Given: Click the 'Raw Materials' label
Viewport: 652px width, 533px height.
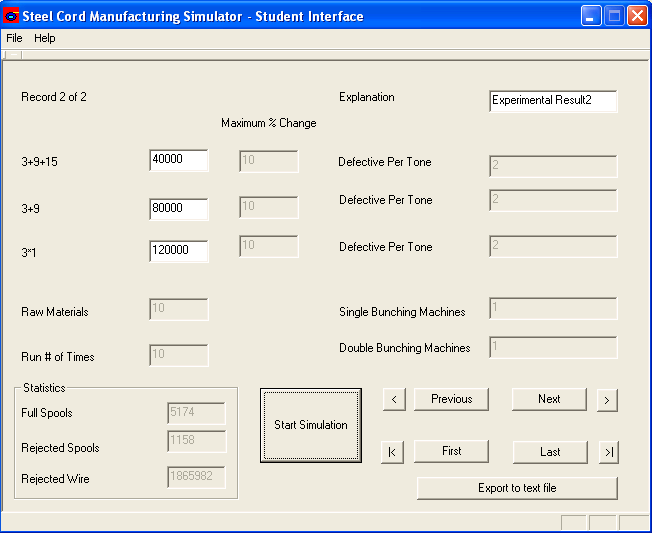Looking at the screenshot, I should [55, 312].
